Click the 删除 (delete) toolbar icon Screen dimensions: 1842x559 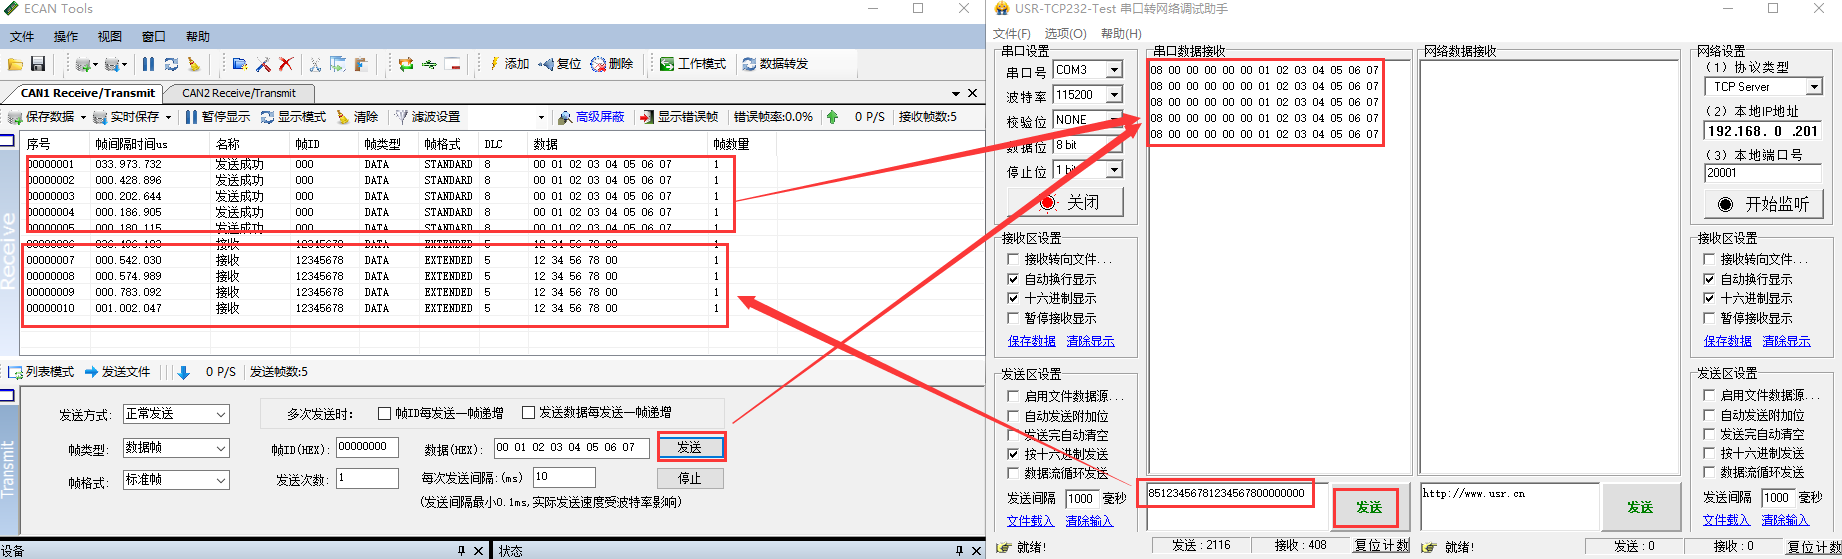[611, 64]
